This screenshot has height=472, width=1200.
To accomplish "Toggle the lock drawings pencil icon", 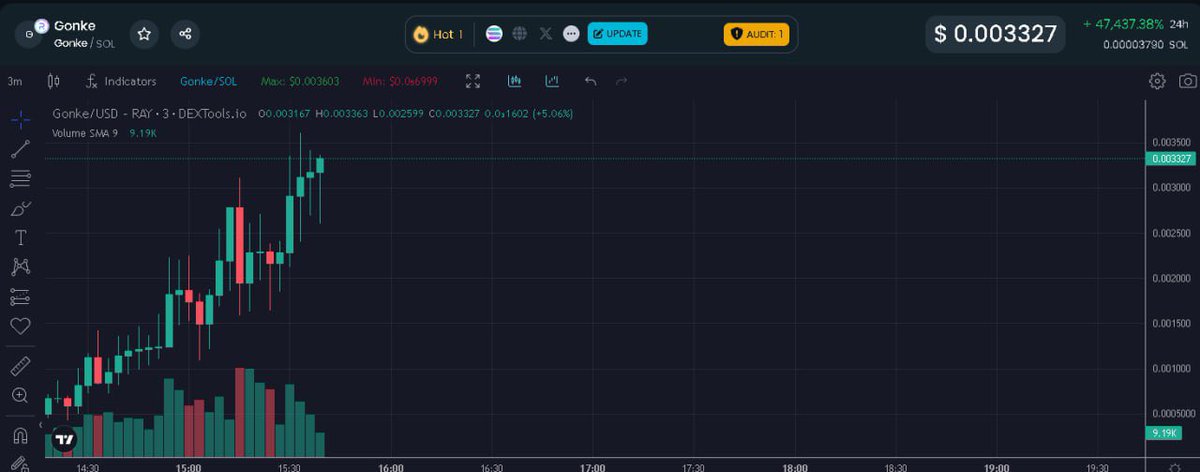I will [20, 463].
